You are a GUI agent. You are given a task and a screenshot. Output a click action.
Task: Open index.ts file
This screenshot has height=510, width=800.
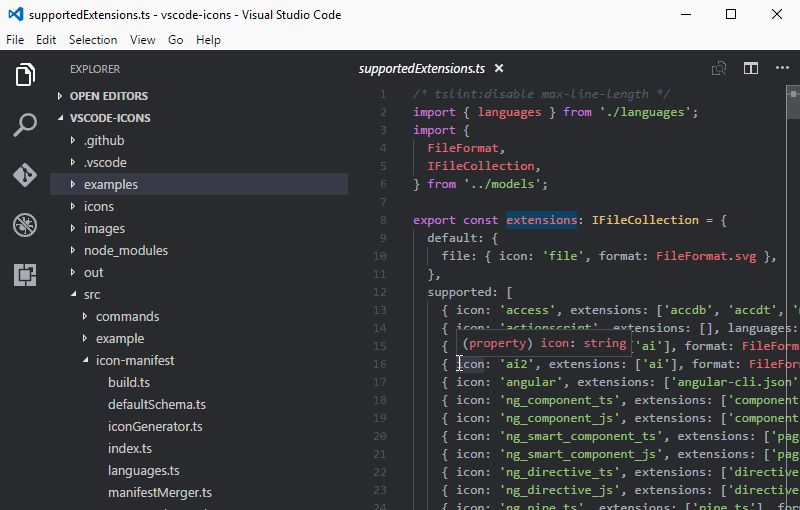130,448
